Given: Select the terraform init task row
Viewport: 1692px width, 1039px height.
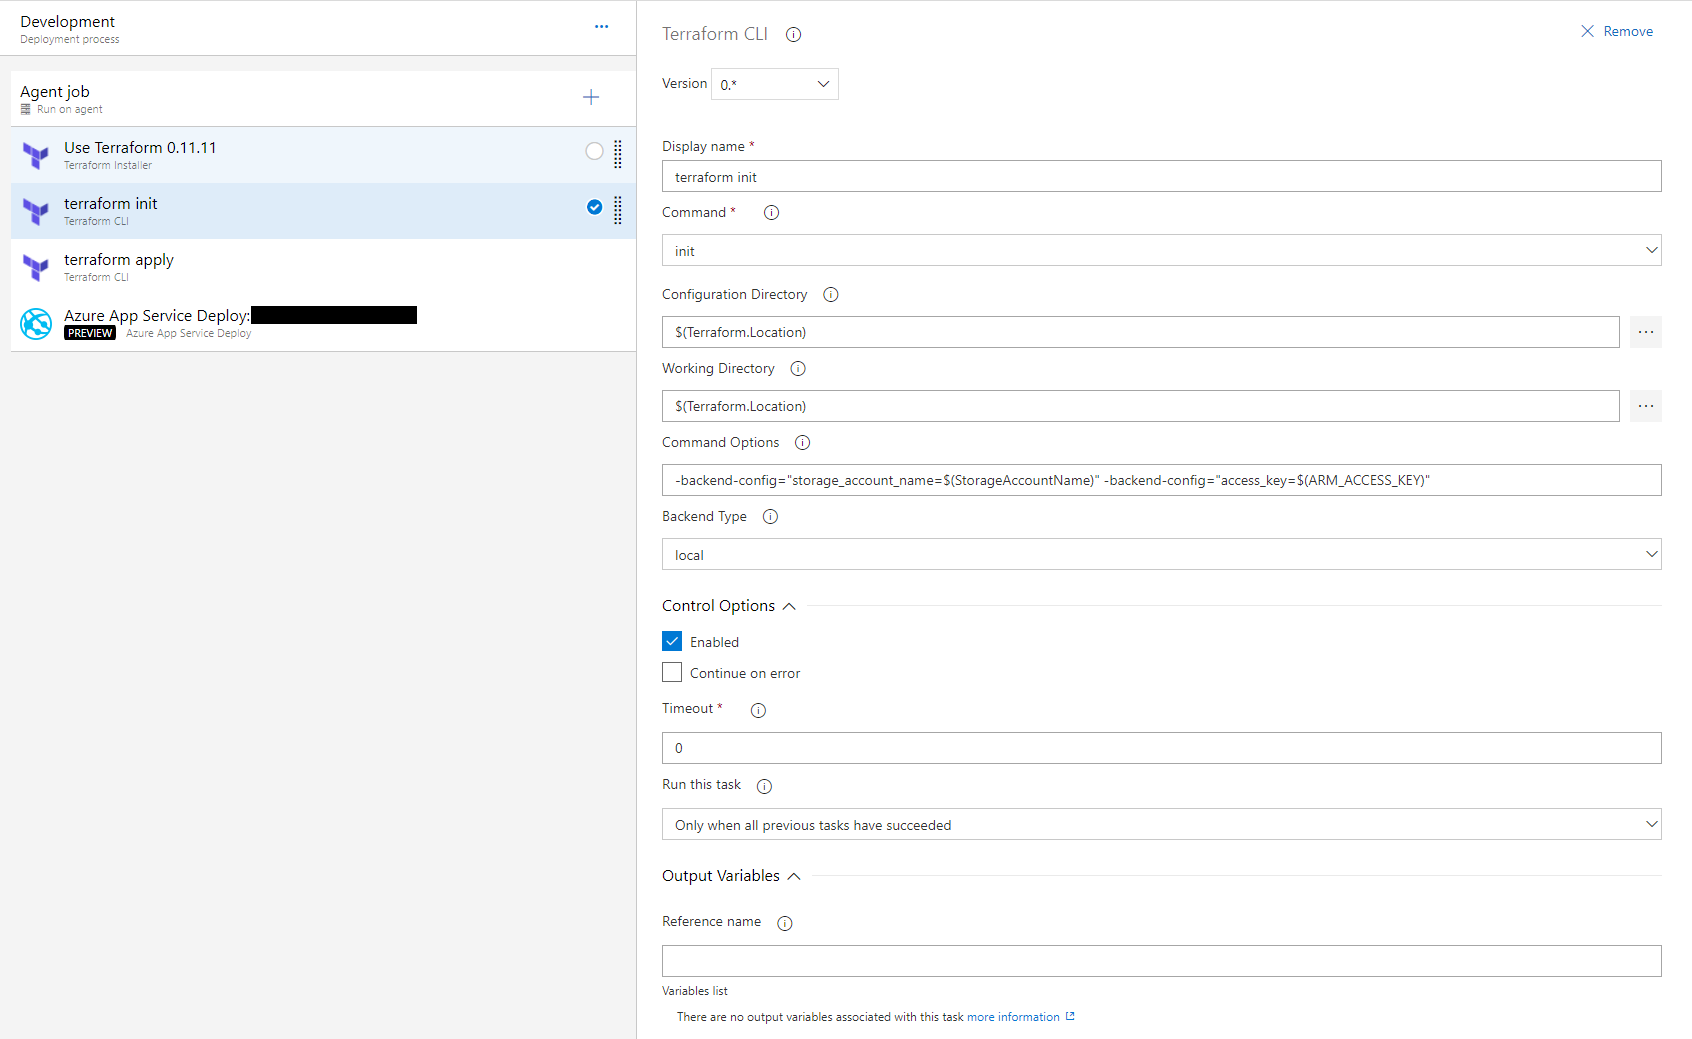Looking at the screenshot, I should pos(323,211).
